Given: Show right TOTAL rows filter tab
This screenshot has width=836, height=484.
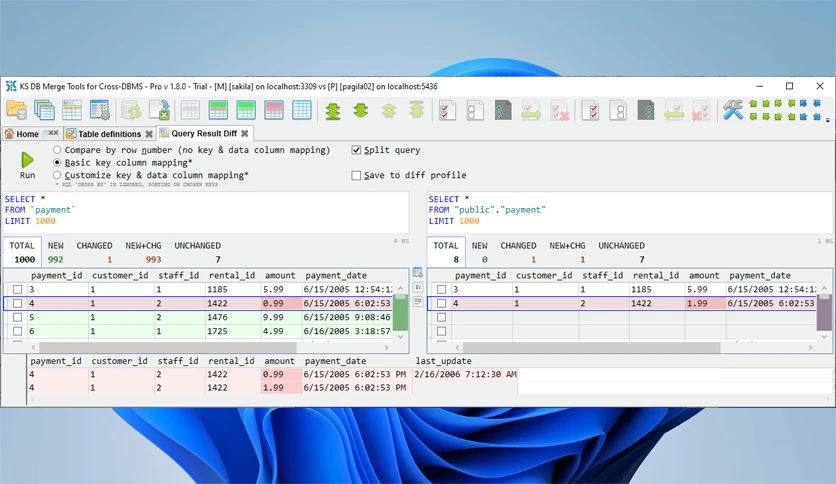Looking at the screenshot, I should (x=446, y=252).
